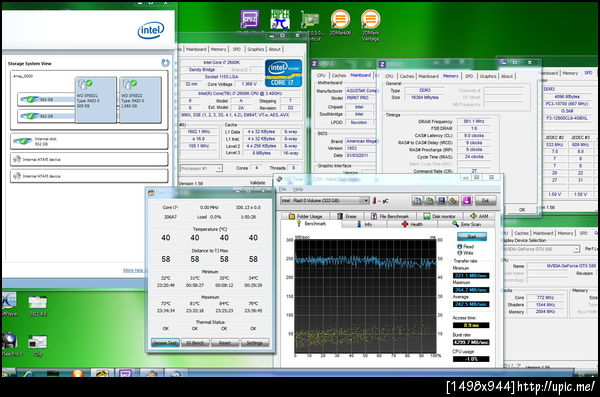Image resolution: width=600 pixels, height=397 pixels.
Task: Switch to the Folder Usage tab
Action: click(x=305, y=216)
